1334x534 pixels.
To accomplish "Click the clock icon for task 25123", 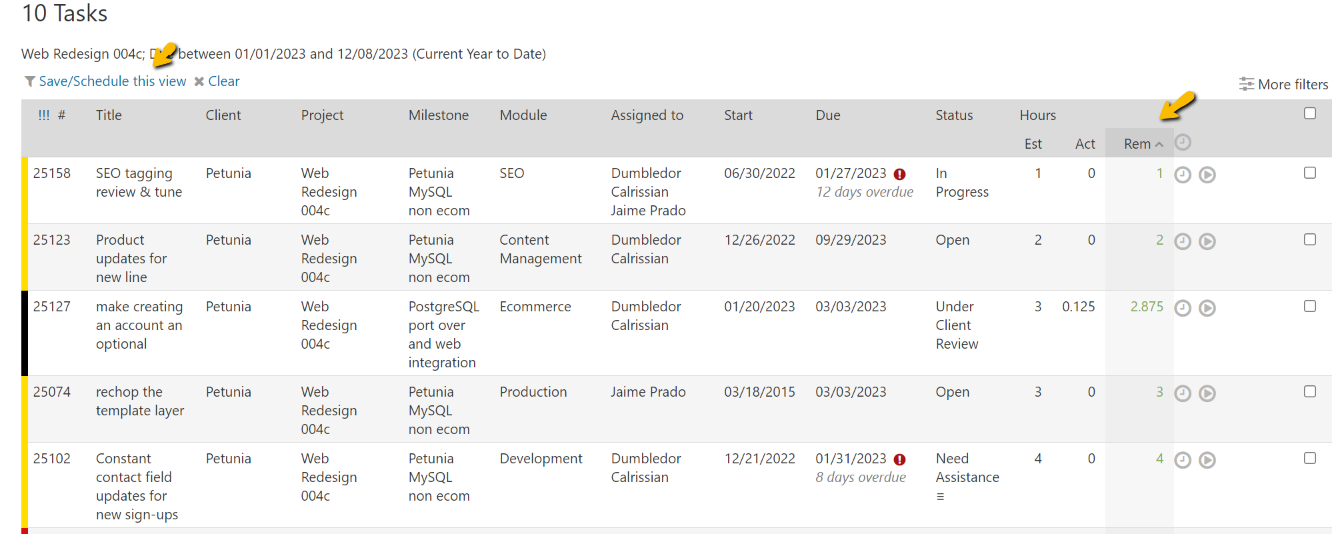I will 1182,241.
